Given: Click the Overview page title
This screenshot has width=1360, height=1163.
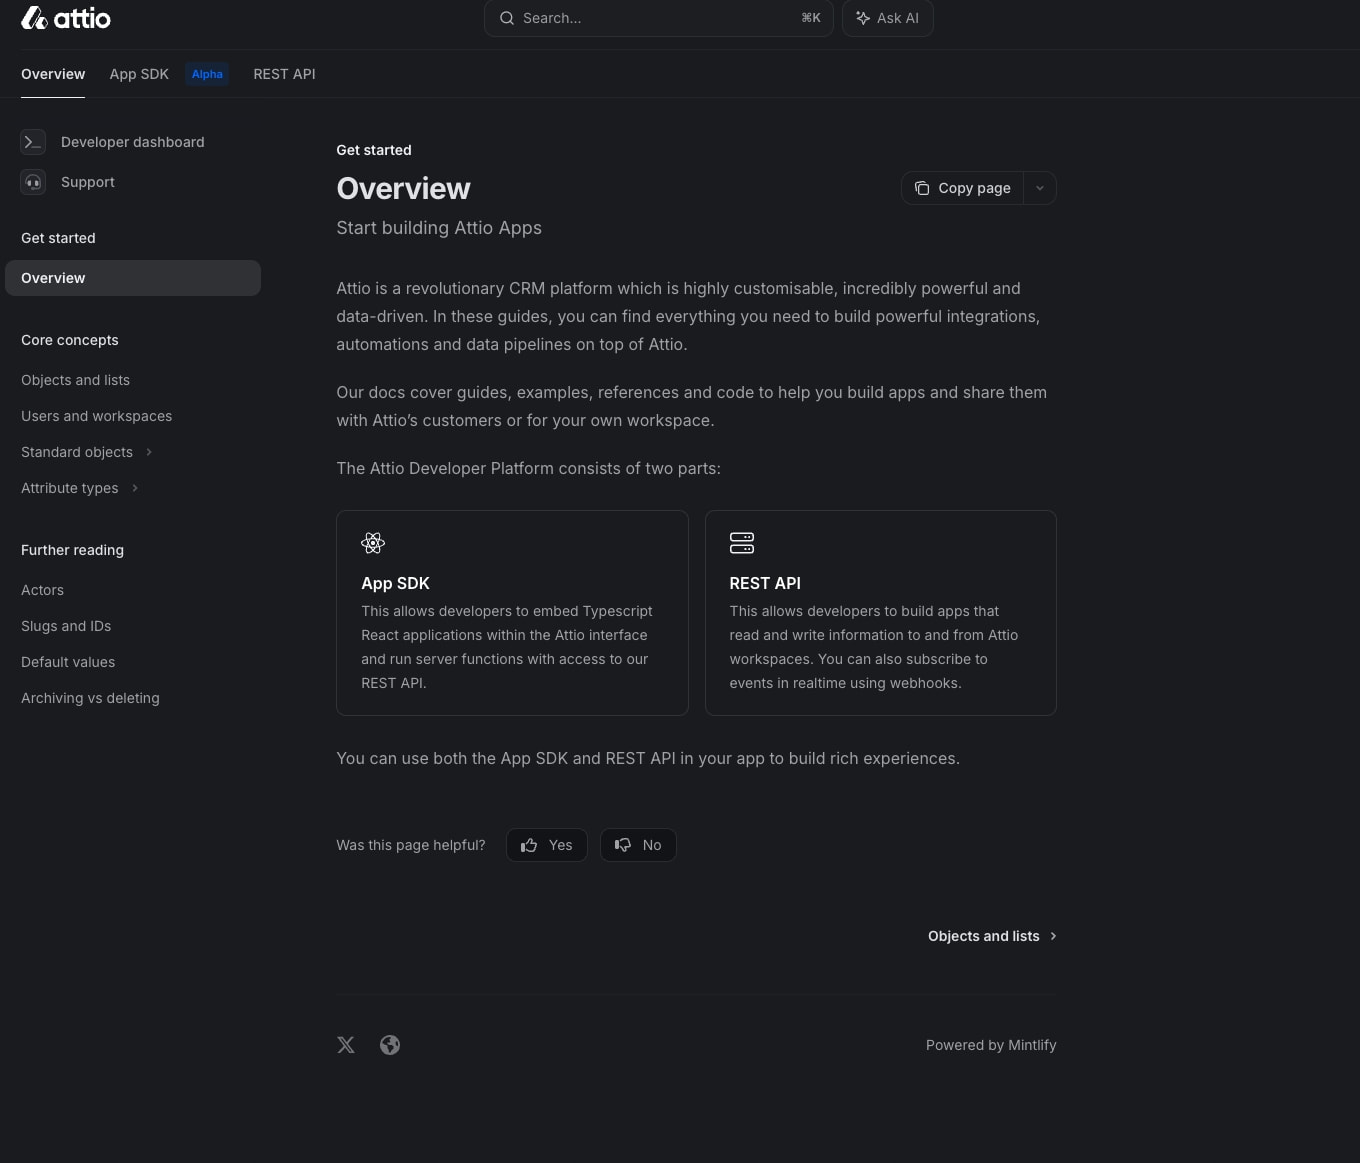Looking at the screenshot, I should (x=403, y=188).
